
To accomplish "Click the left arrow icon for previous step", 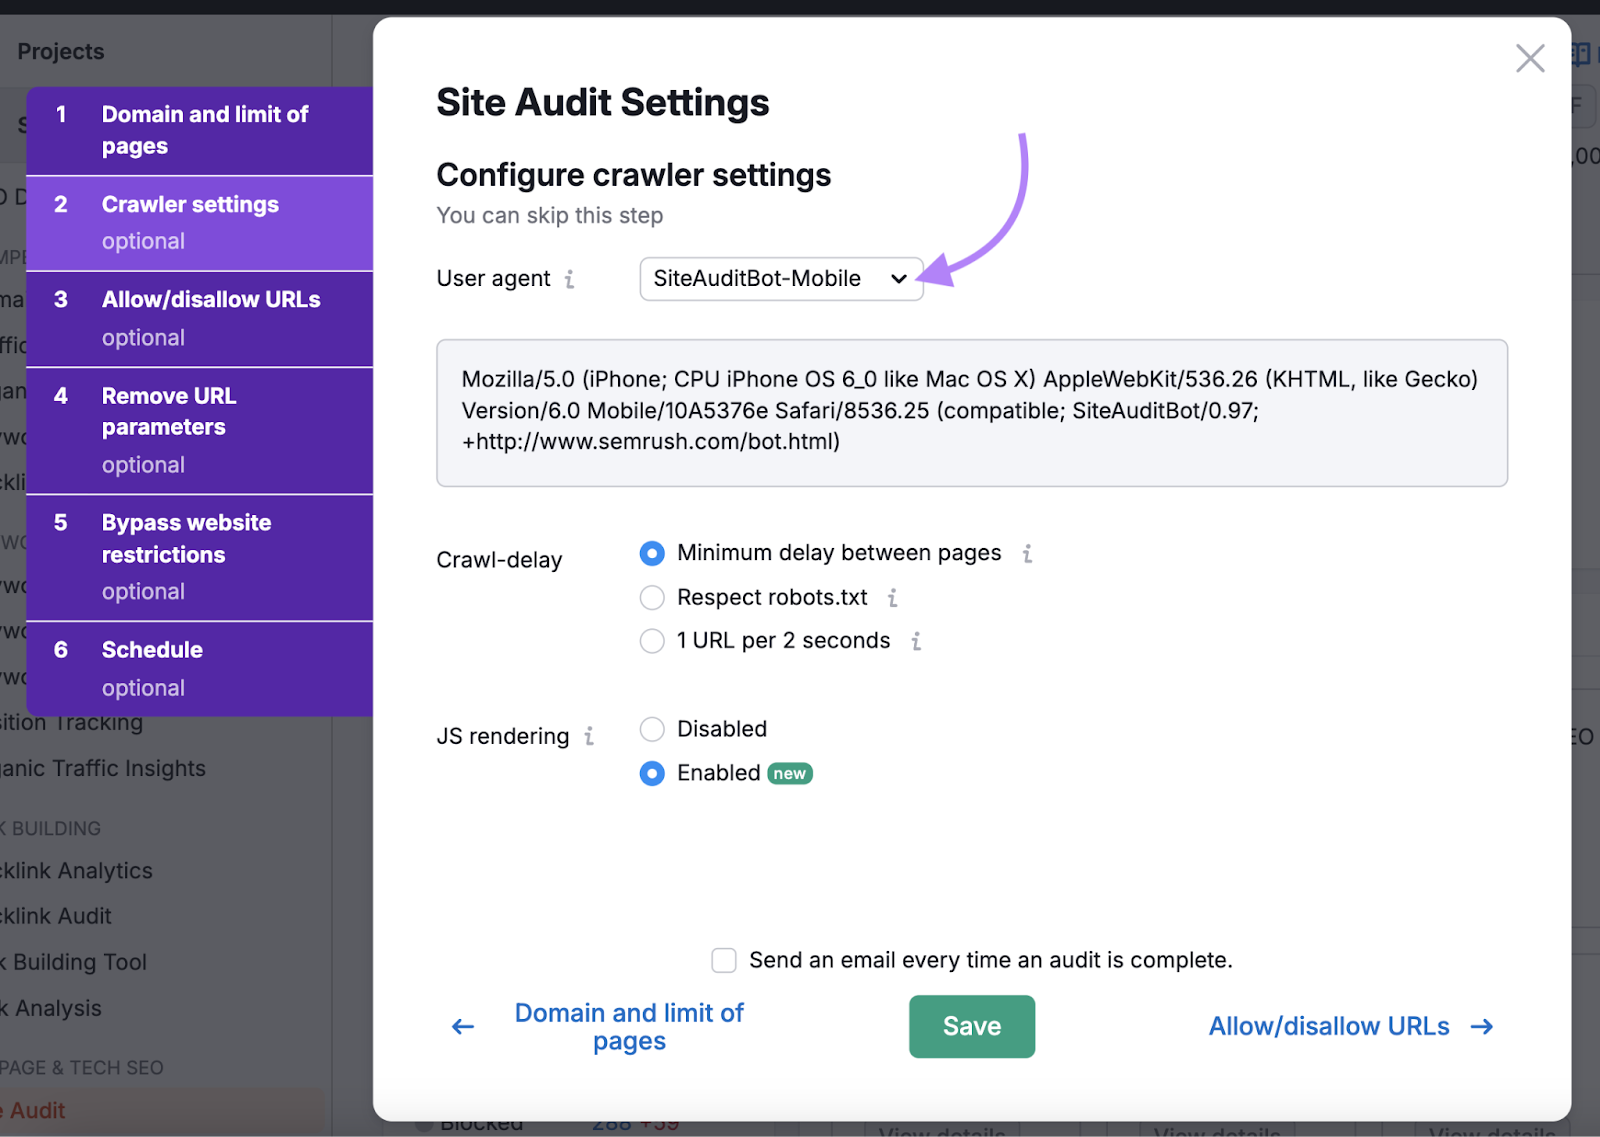I will pyautogui.click(x=463, y=1027).
